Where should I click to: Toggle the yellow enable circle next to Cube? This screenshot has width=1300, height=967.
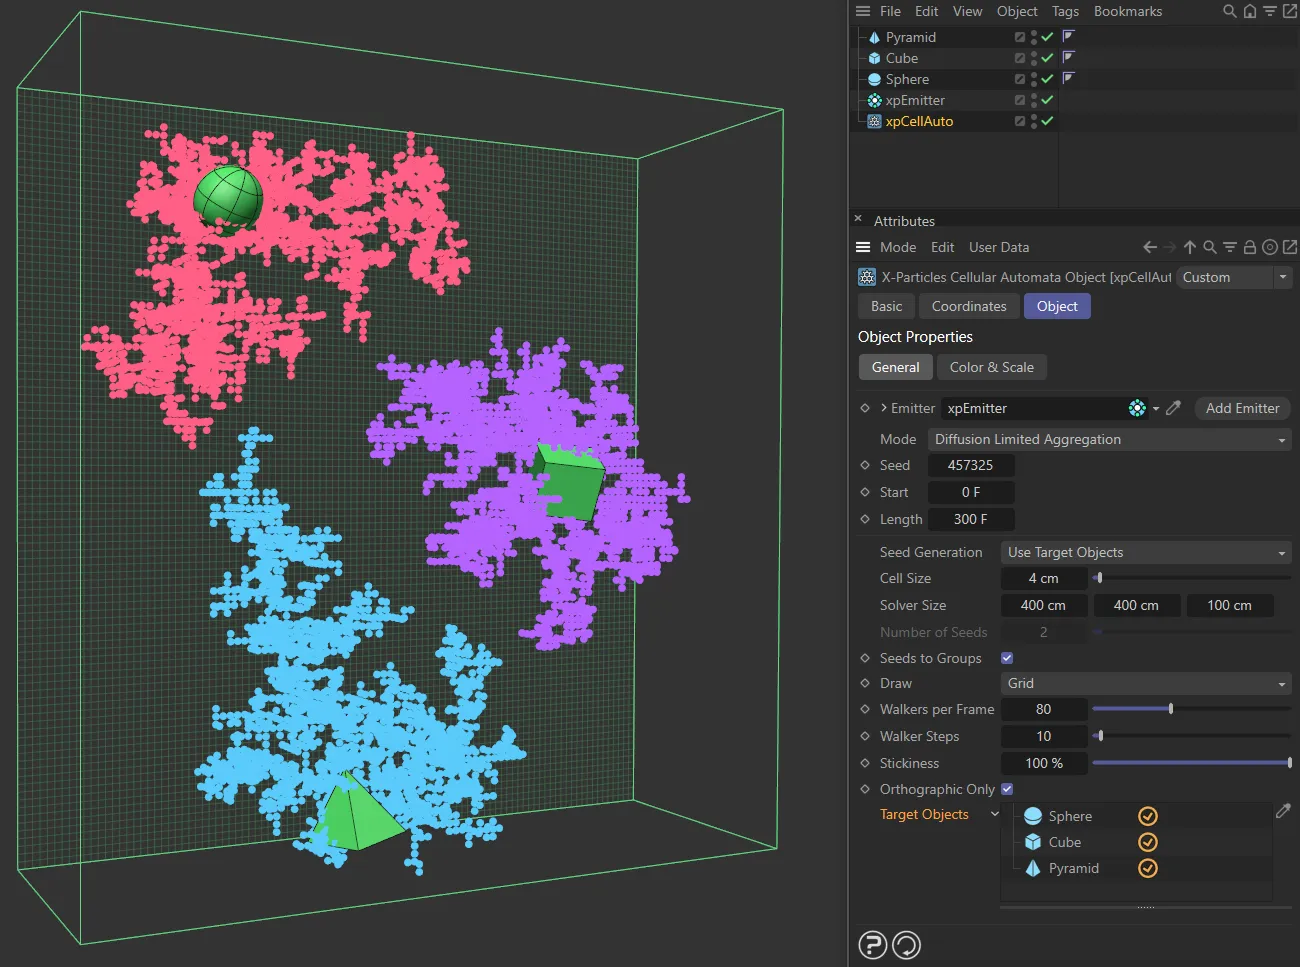coord(1147,842)
